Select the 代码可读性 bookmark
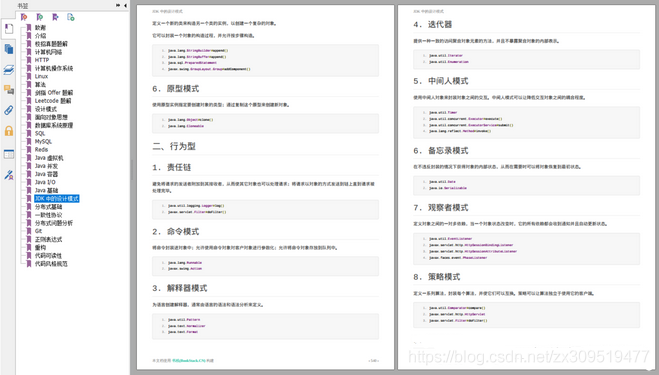 pyautogui.click(x=48, y=256)
